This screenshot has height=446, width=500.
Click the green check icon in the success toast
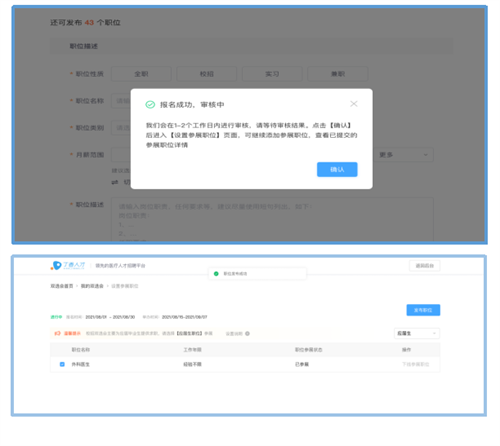[216, 274]
